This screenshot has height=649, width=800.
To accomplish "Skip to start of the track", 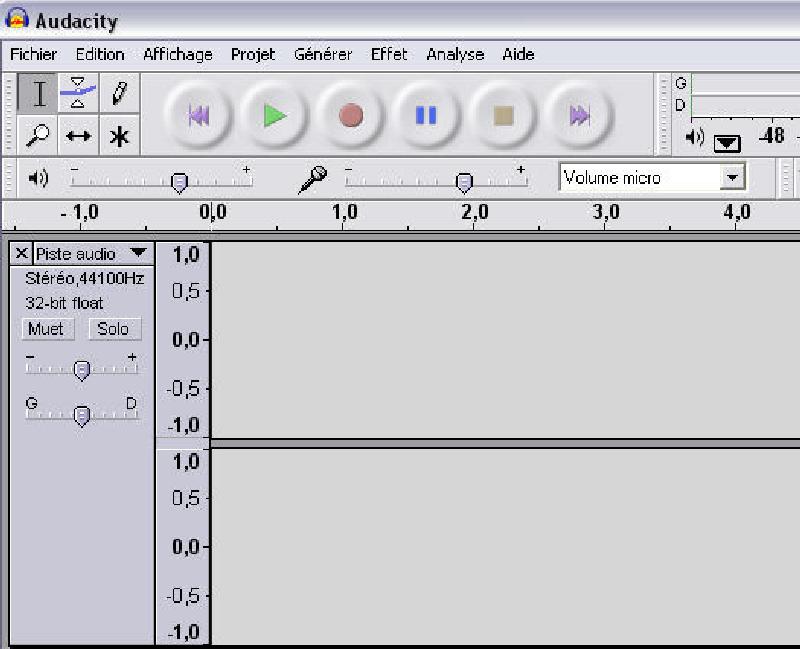I will 198,115.
